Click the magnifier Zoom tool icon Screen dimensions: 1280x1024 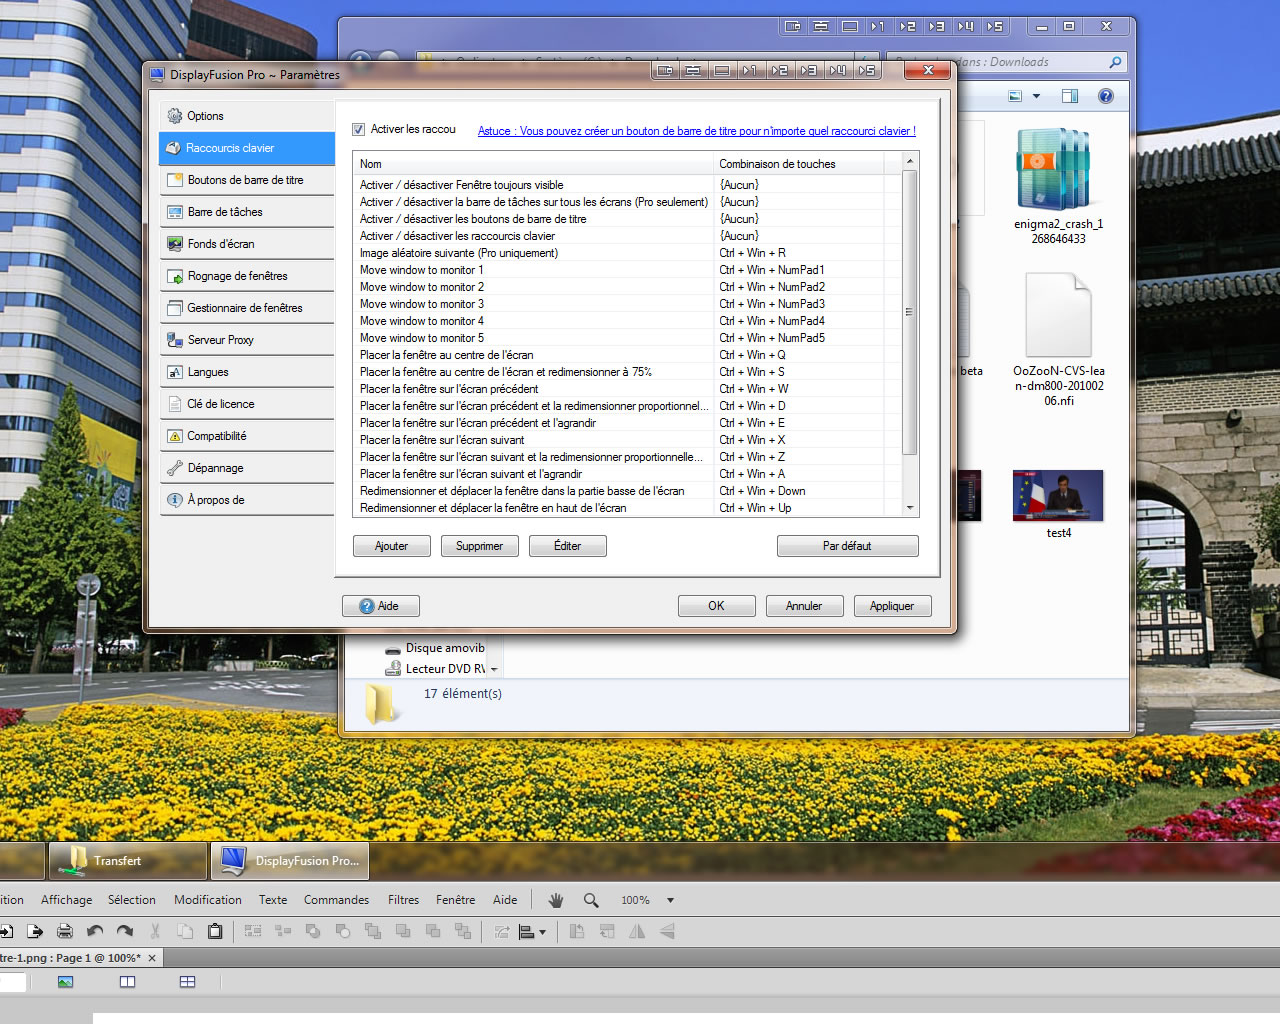(591, 900)
